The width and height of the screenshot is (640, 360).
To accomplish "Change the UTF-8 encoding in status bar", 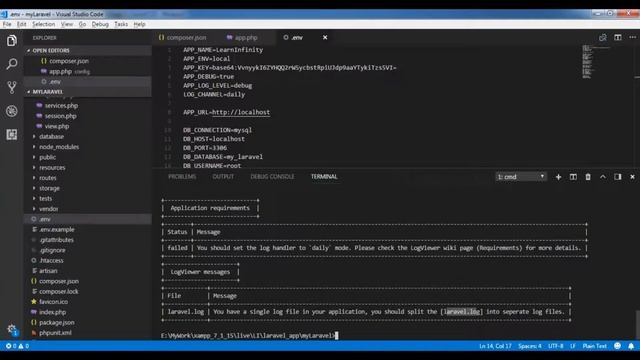I will point(556,346).
